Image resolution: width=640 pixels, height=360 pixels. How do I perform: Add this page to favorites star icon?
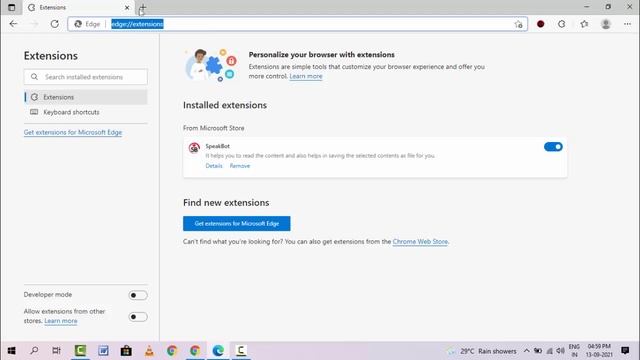(518, 24)
